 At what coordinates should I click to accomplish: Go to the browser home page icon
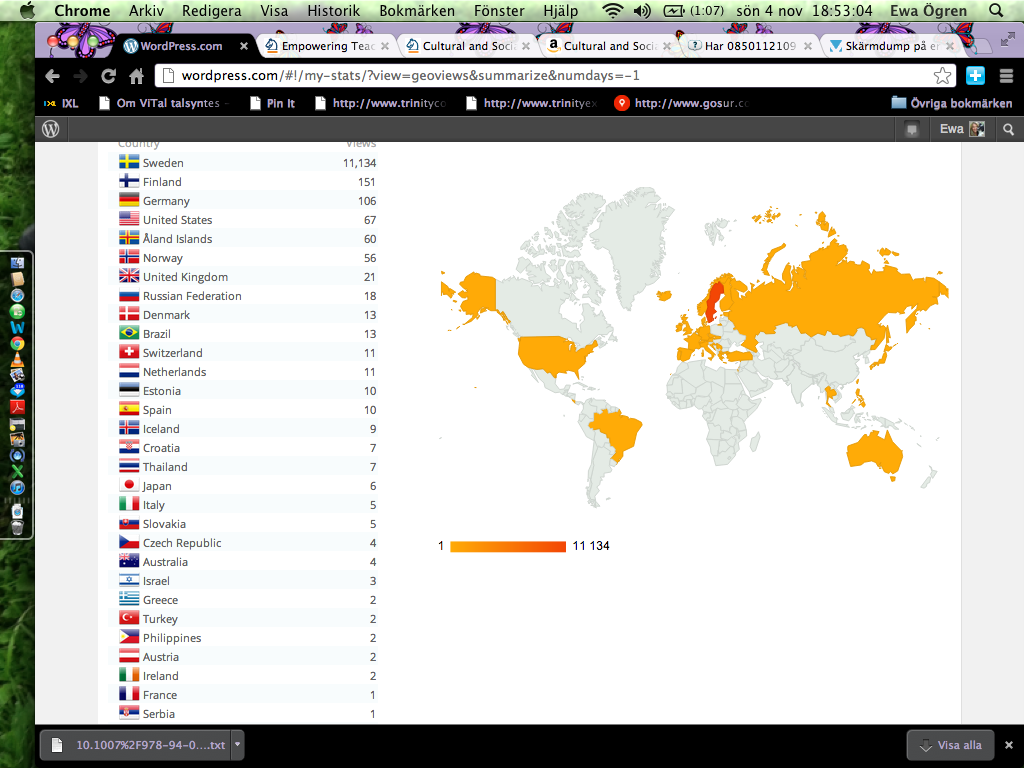tap(137, 76)
